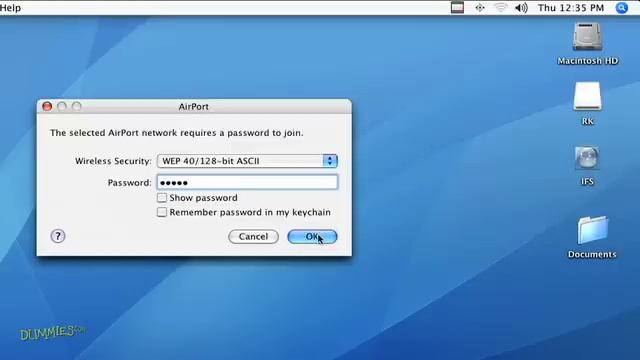Enable the Show password checkbox
Image resolution: width=640 pixels, height=360 pixels.
pyautogui.click(x=162, y=198)
